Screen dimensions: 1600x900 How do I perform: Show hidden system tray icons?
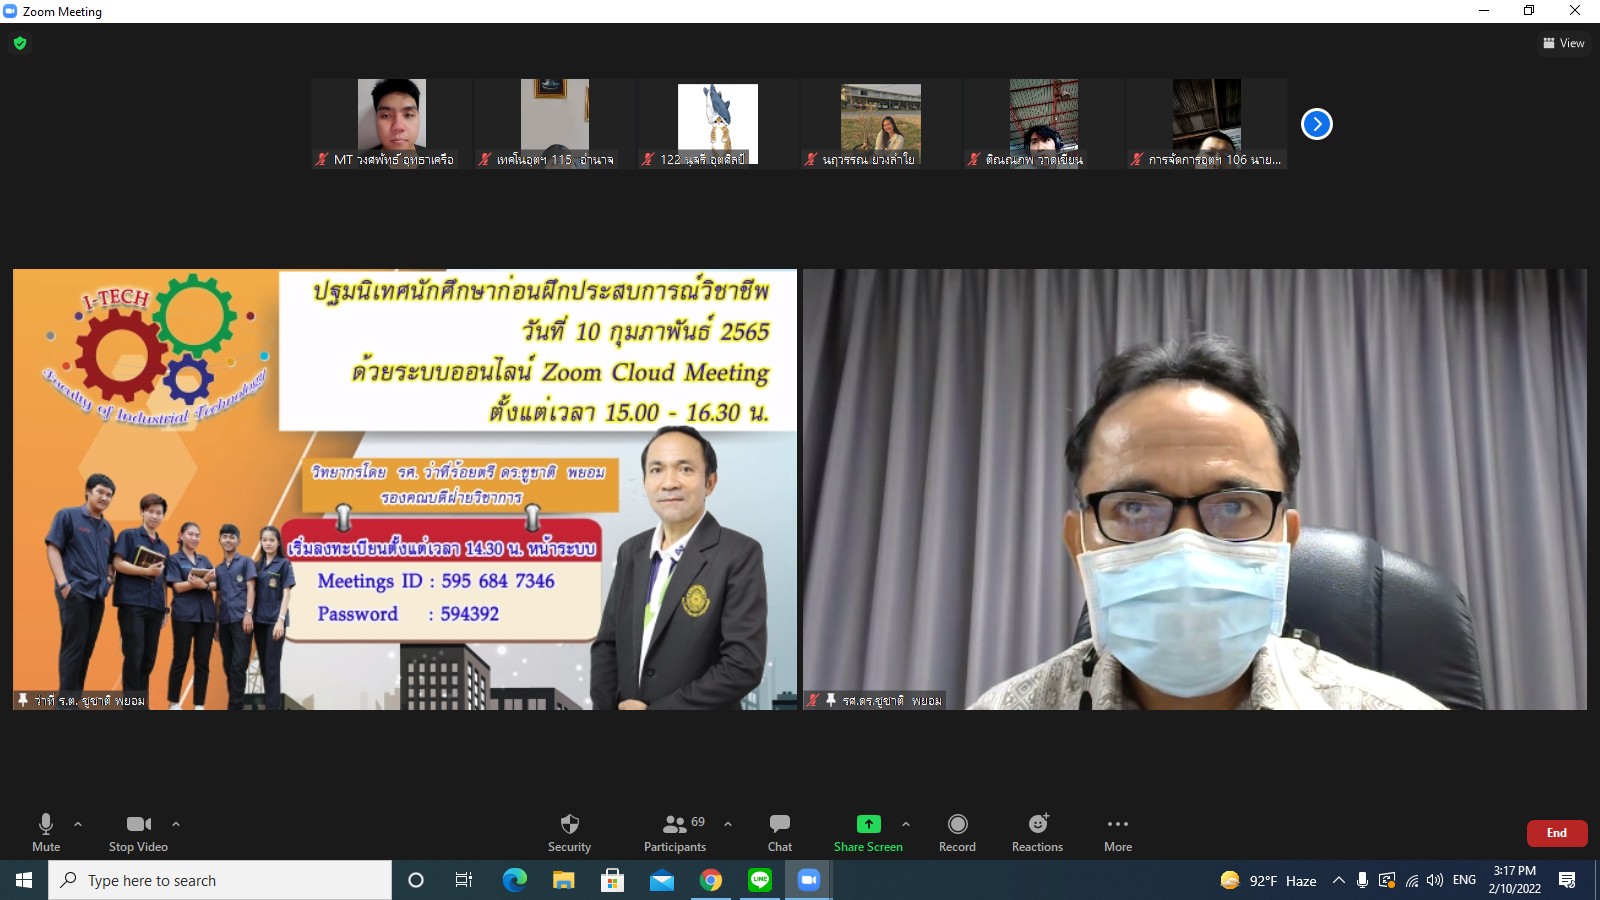[1338, 880]
